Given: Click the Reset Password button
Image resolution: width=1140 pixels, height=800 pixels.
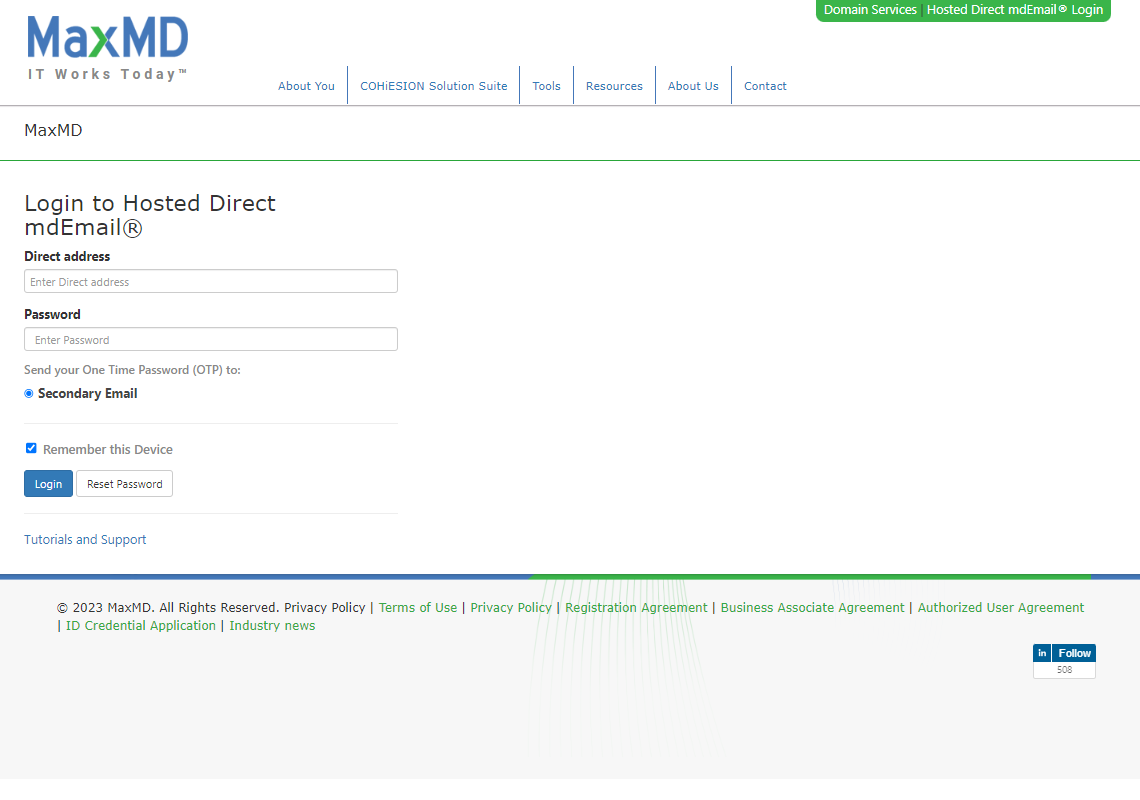Looking at the screenshot, I should coord(124,484).
